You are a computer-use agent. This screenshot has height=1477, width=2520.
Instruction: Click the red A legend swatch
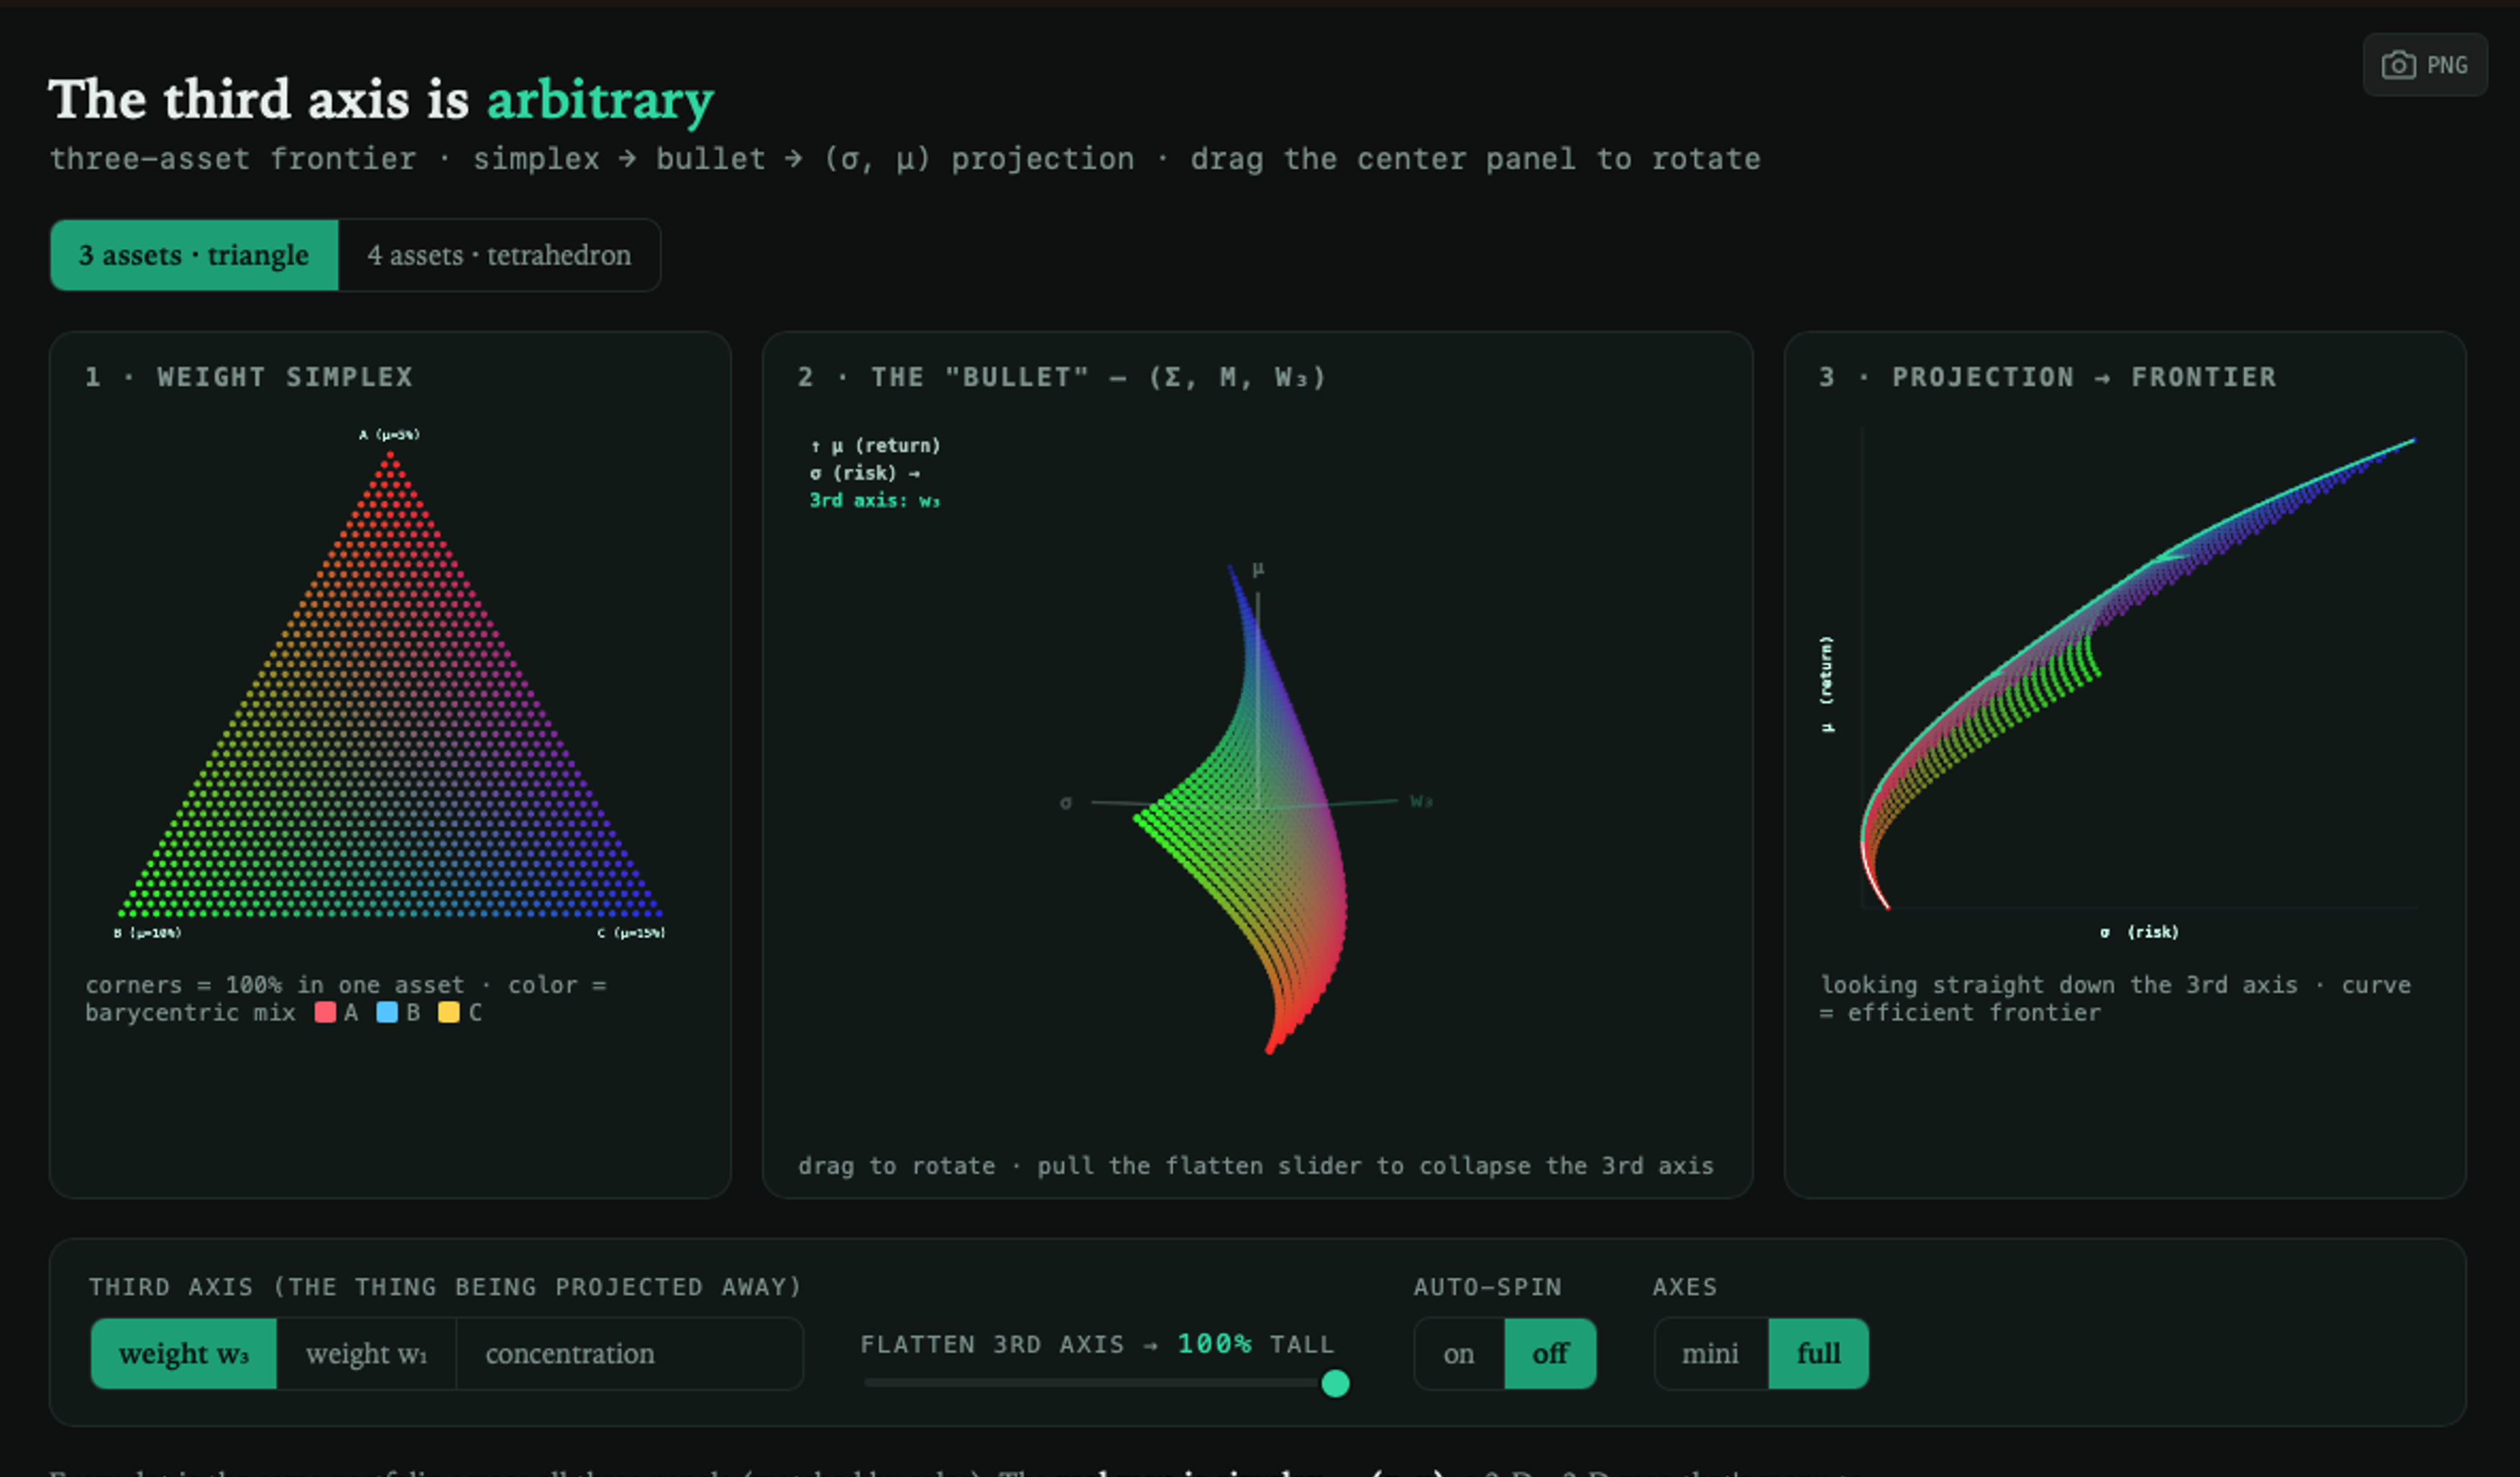325,1012
